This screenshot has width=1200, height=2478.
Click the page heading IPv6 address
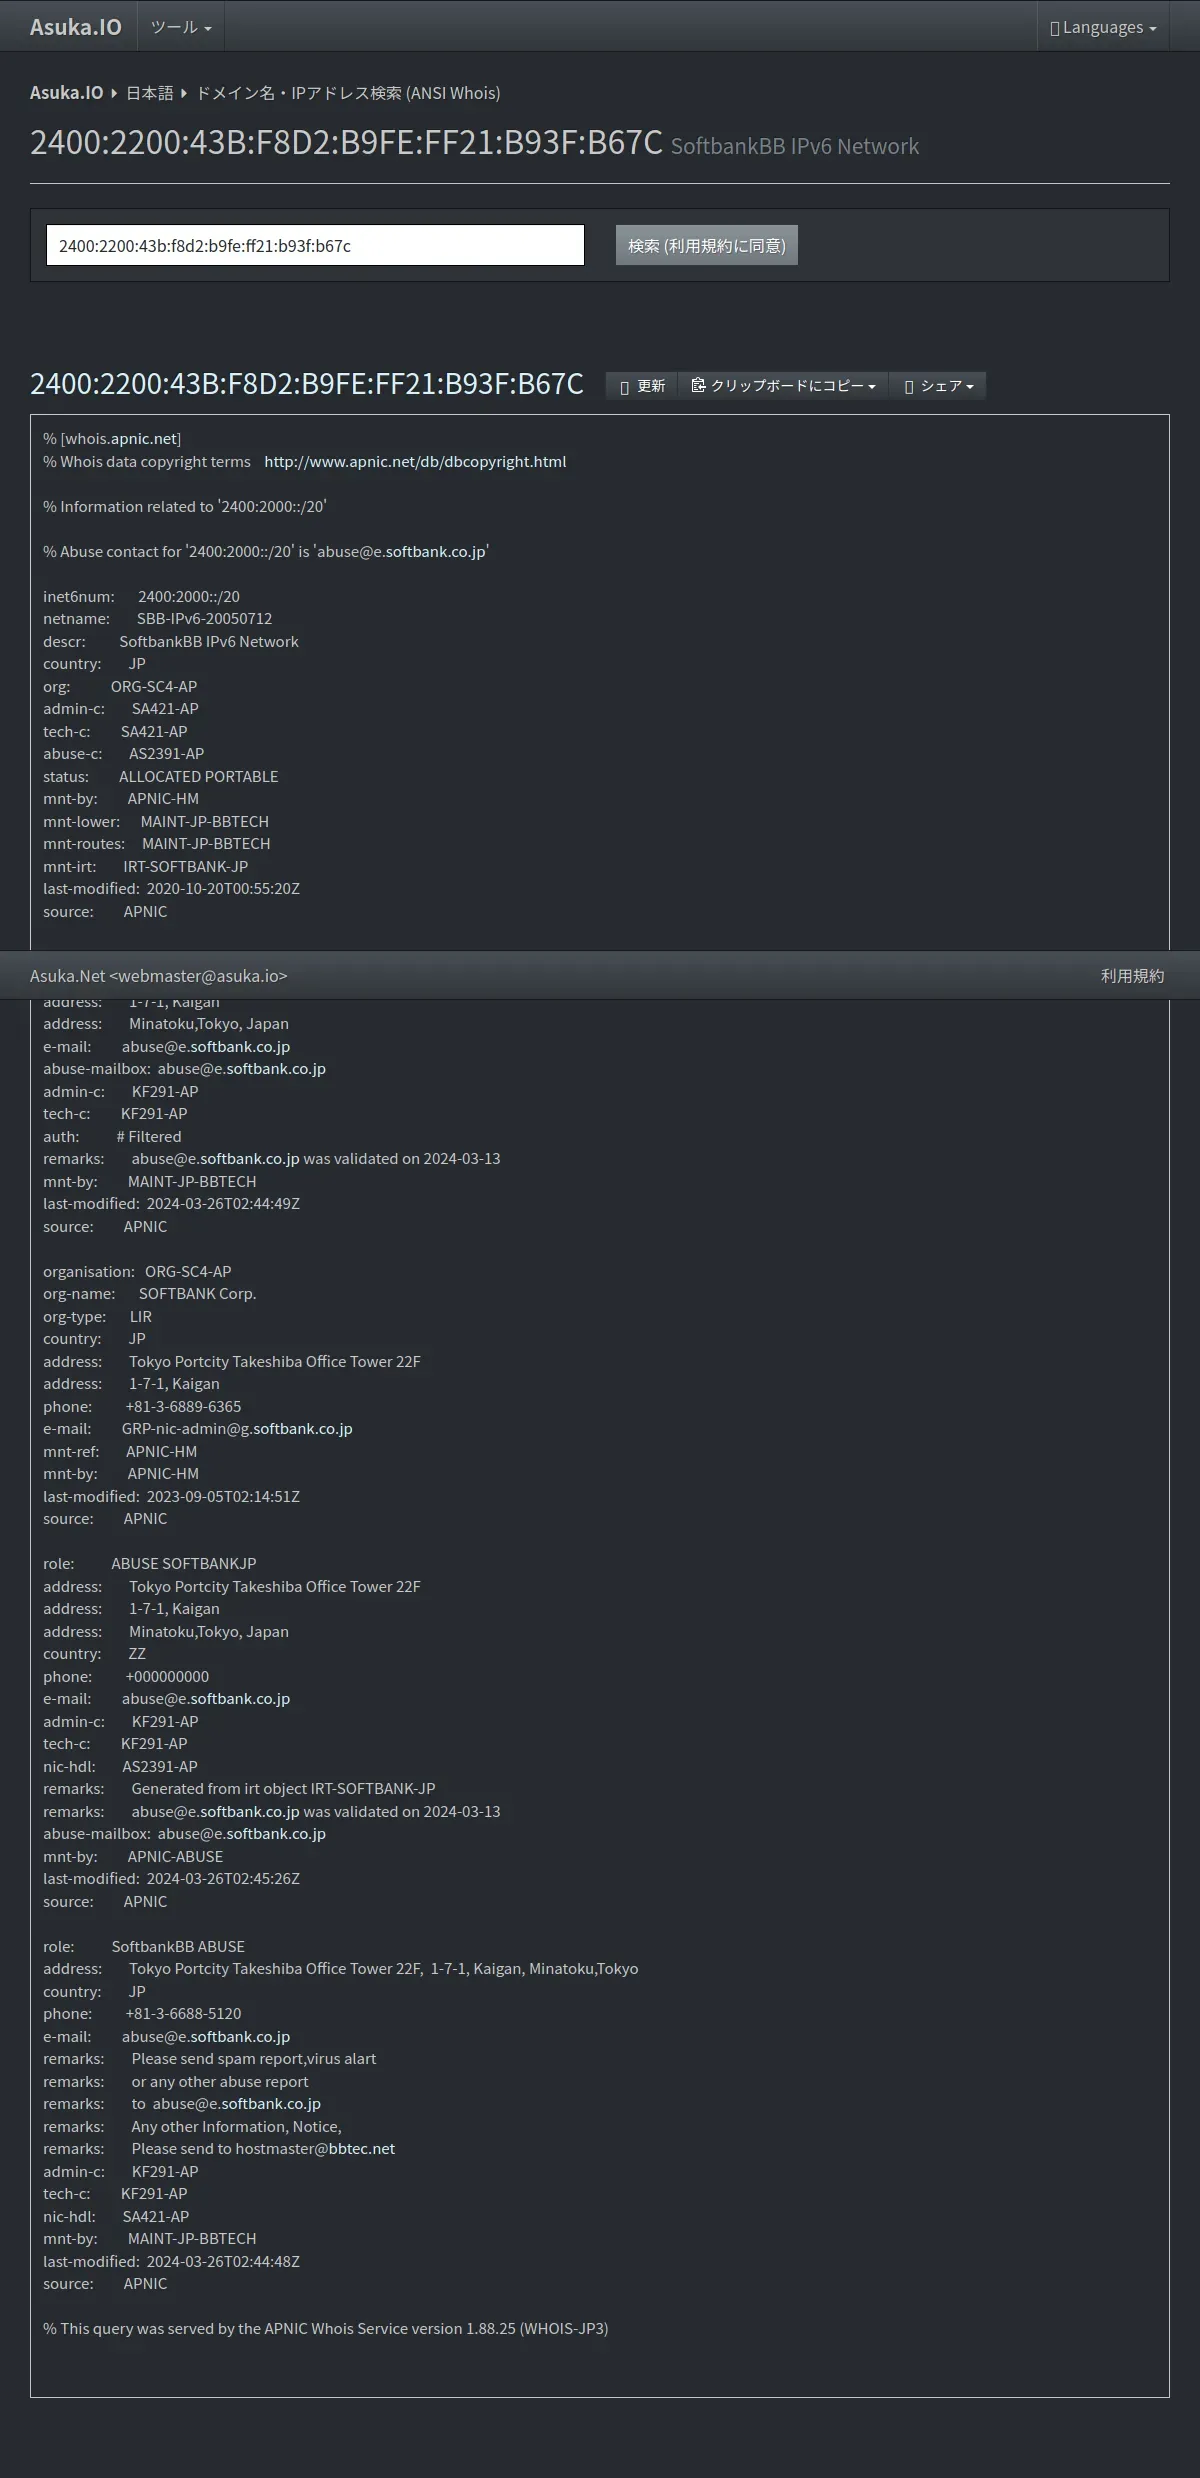pyautogui.click(x=346, y=143)
